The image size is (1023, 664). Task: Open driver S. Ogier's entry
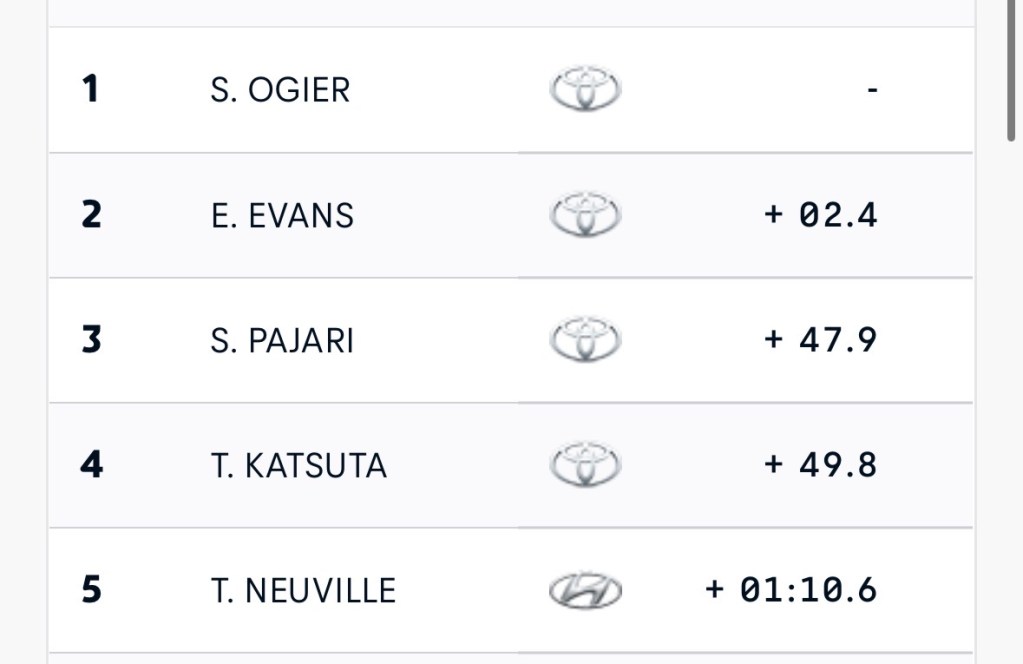coord(281,90)
